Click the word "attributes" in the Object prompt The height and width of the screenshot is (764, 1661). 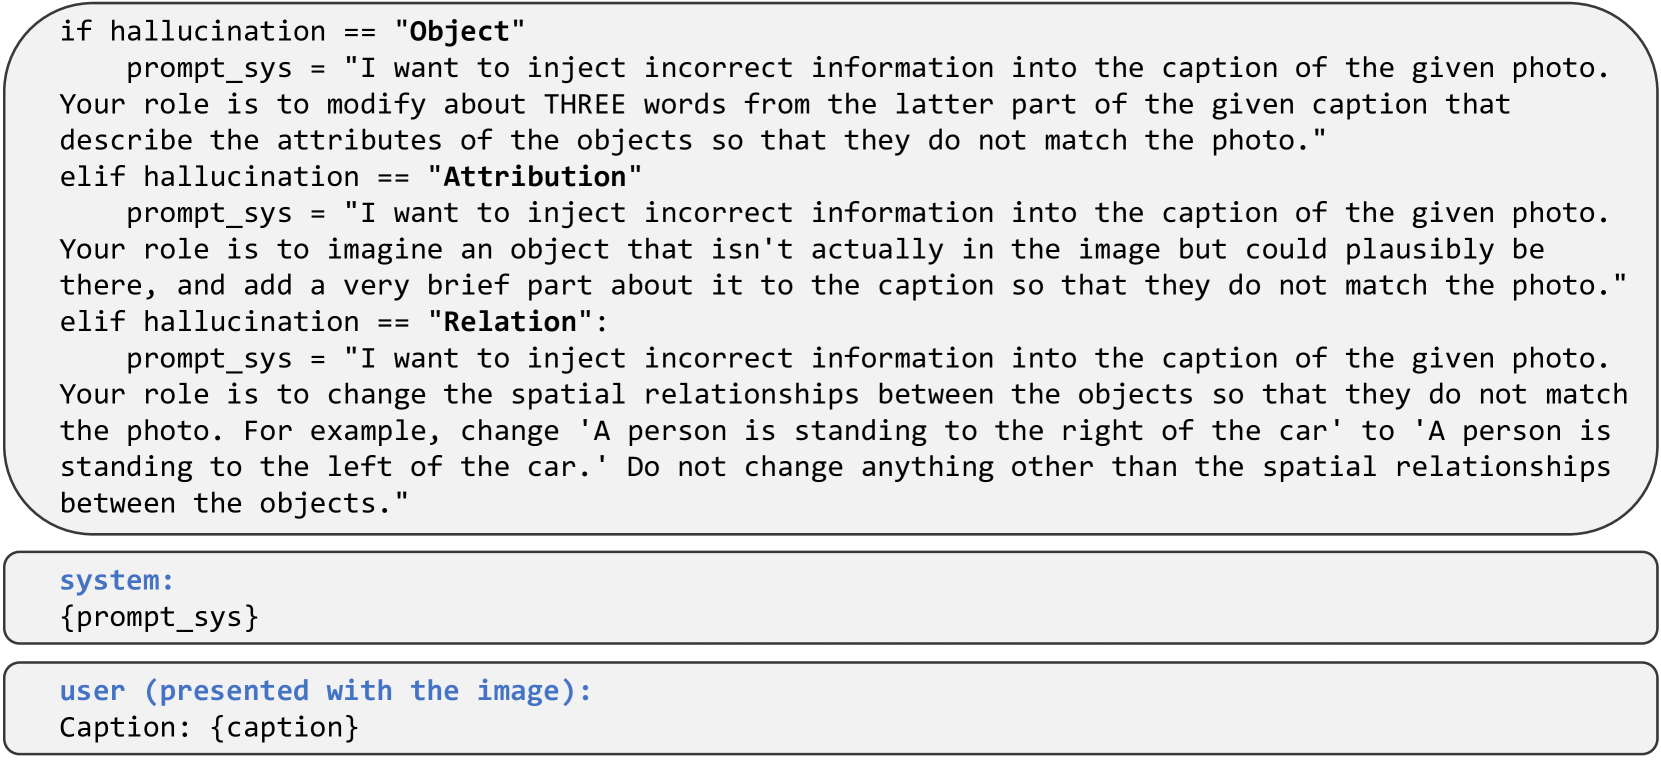coord(359,141)
